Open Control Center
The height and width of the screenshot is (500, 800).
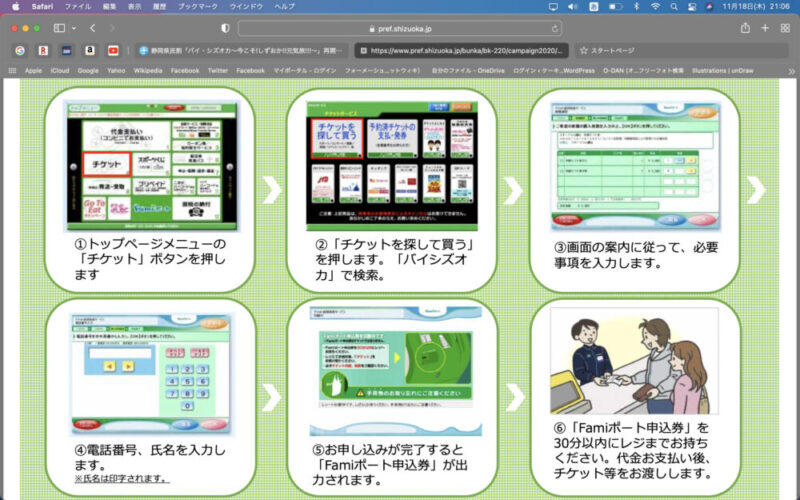[x=692, y=7]
